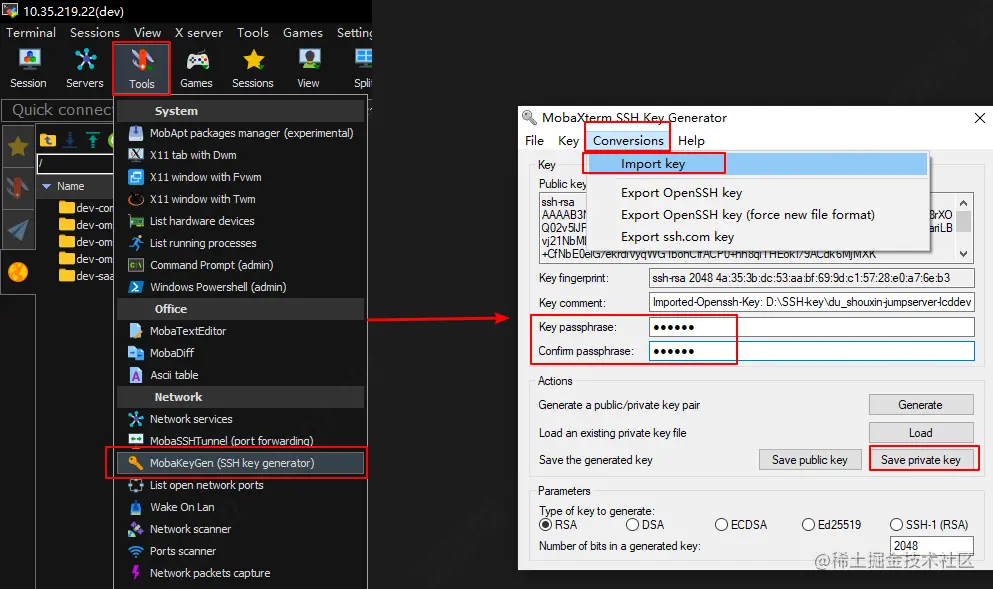993x589 pixels.
Task: Open MobApt packages manager entry
Action: [241, 133]
